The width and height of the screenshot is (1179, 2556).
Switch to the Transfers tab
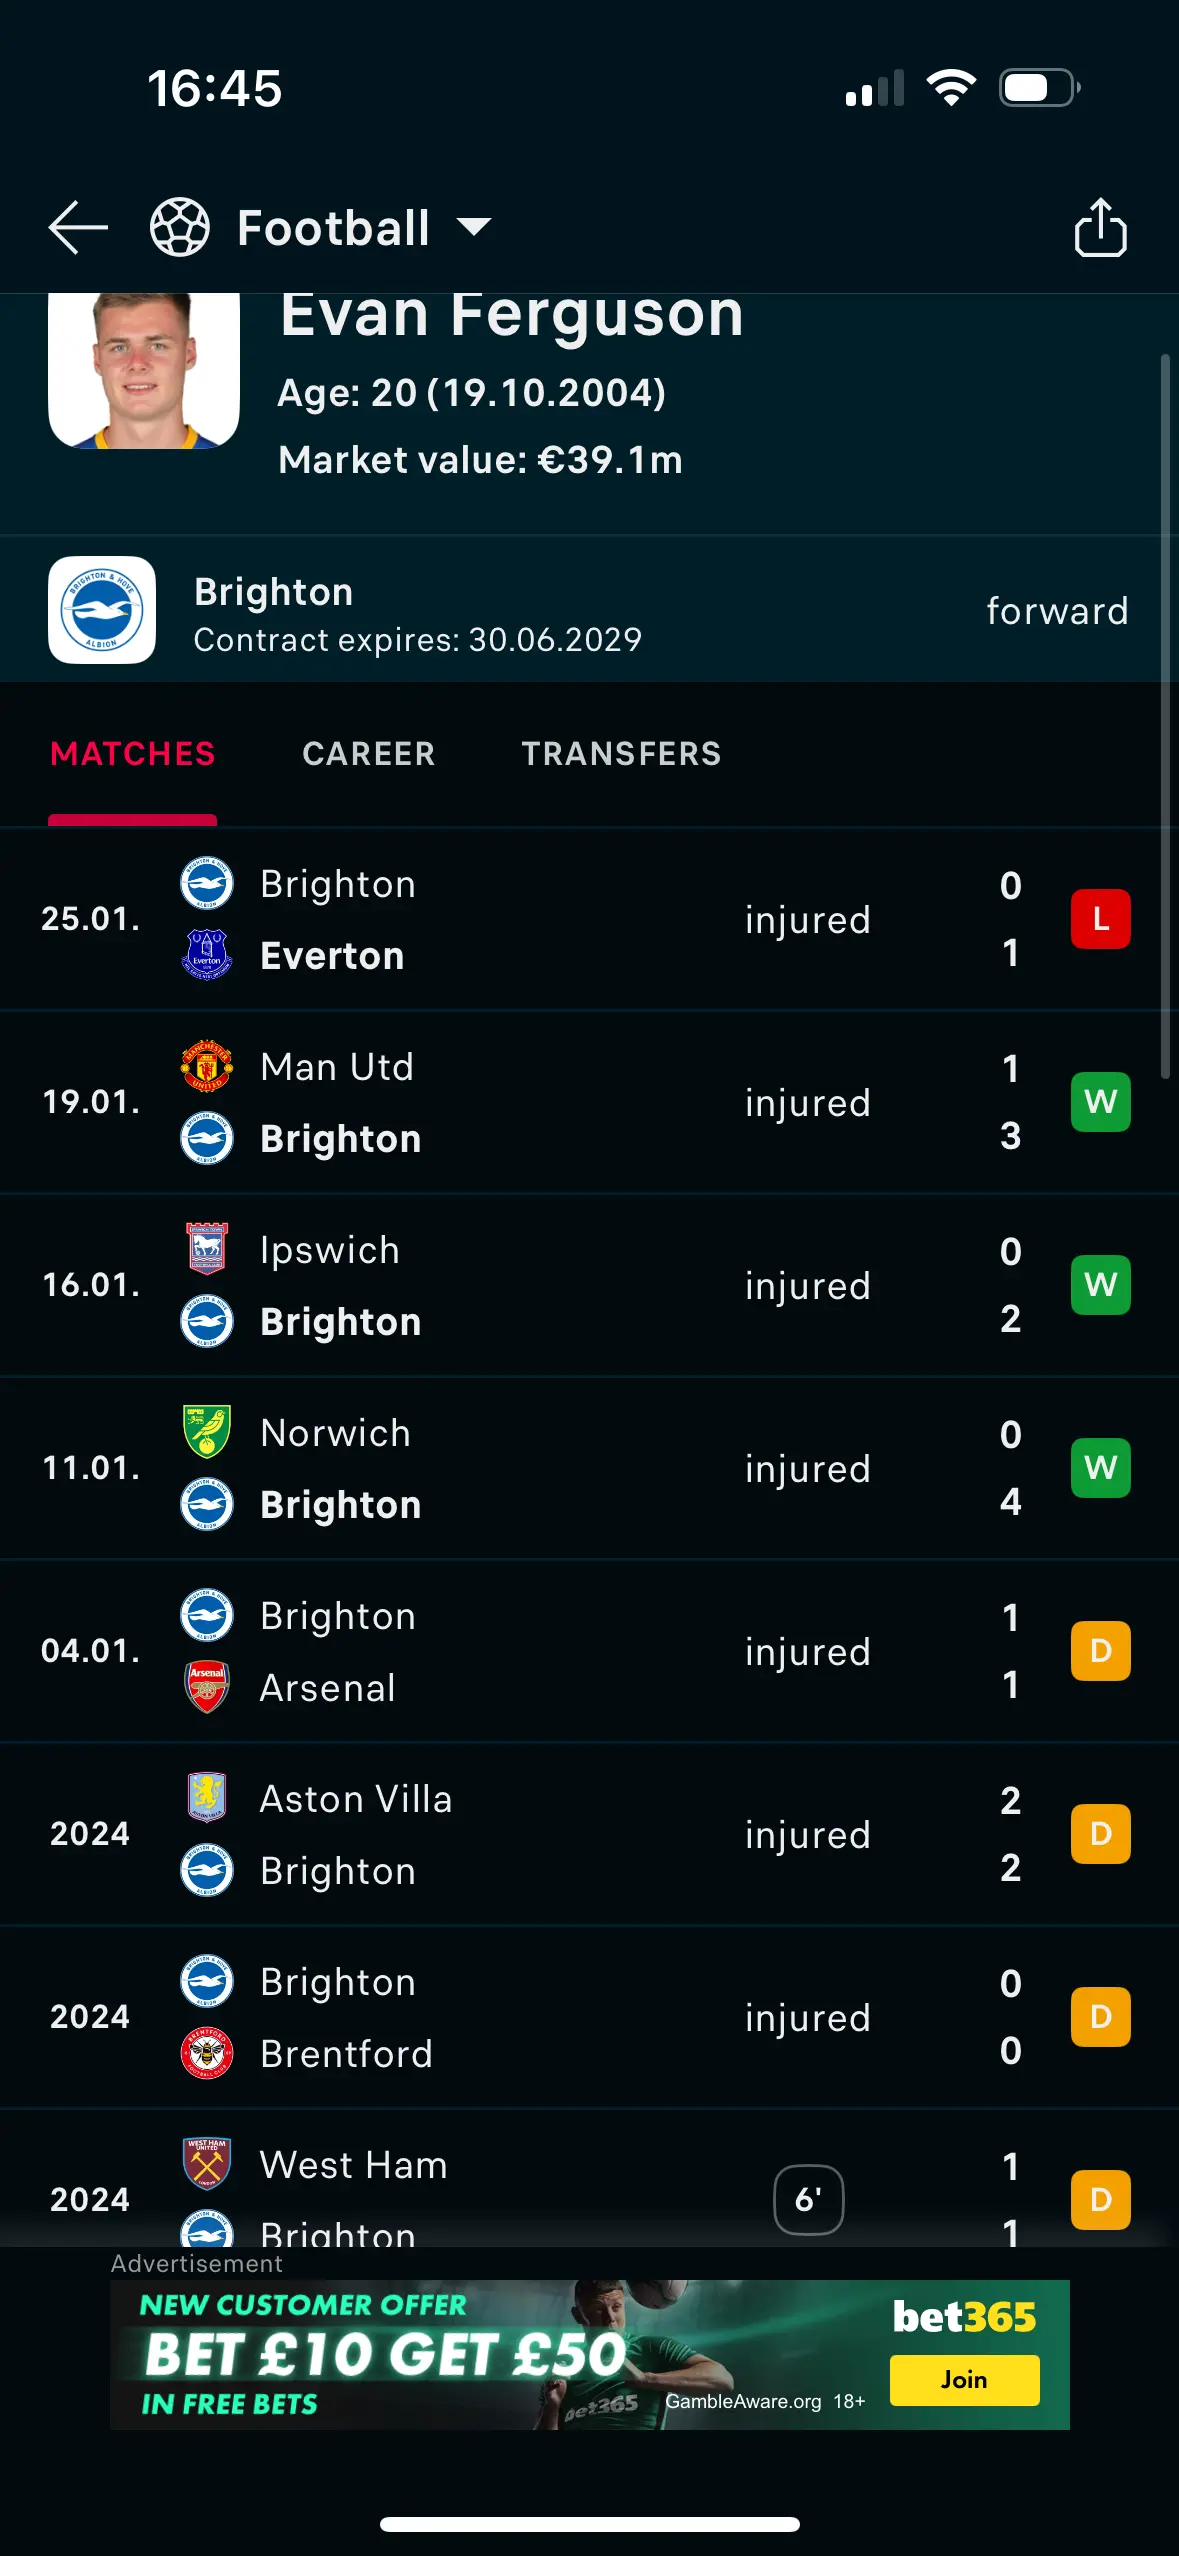(x=621, y=754)
